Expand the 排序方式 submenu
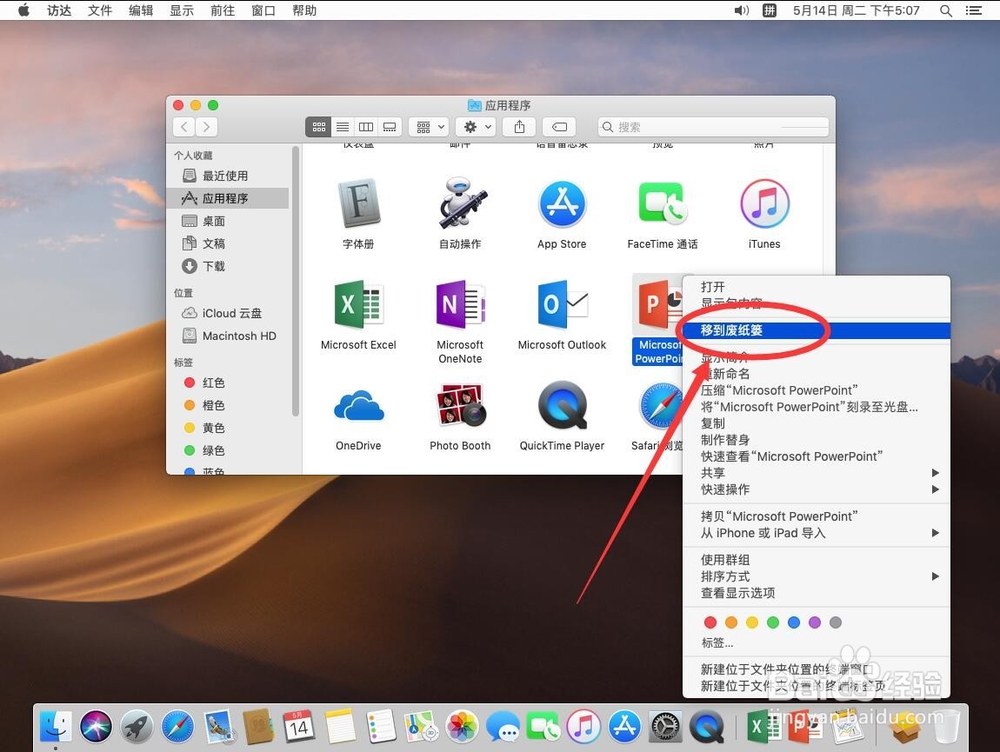1000x752 pixels. (x=816, y=577)
